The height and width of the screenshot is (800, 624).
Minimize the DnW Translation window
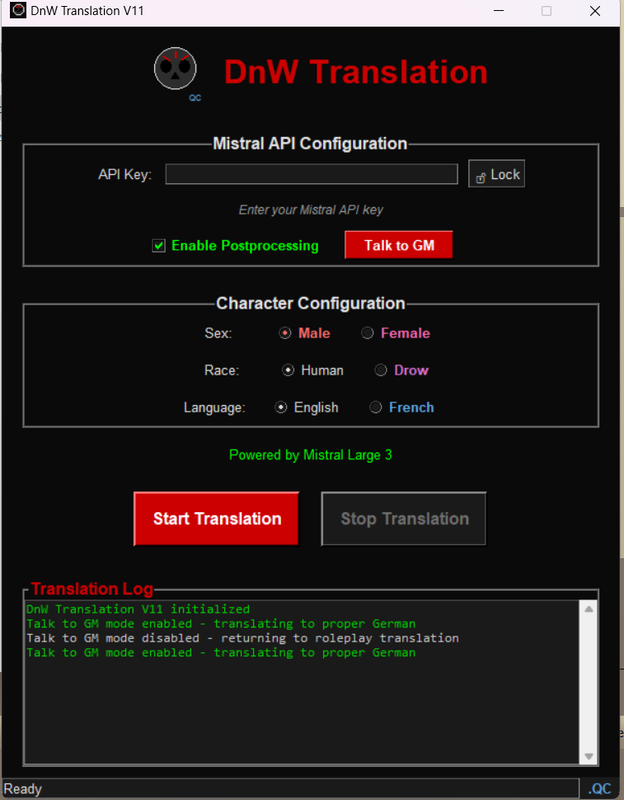[x=499, y=11]
